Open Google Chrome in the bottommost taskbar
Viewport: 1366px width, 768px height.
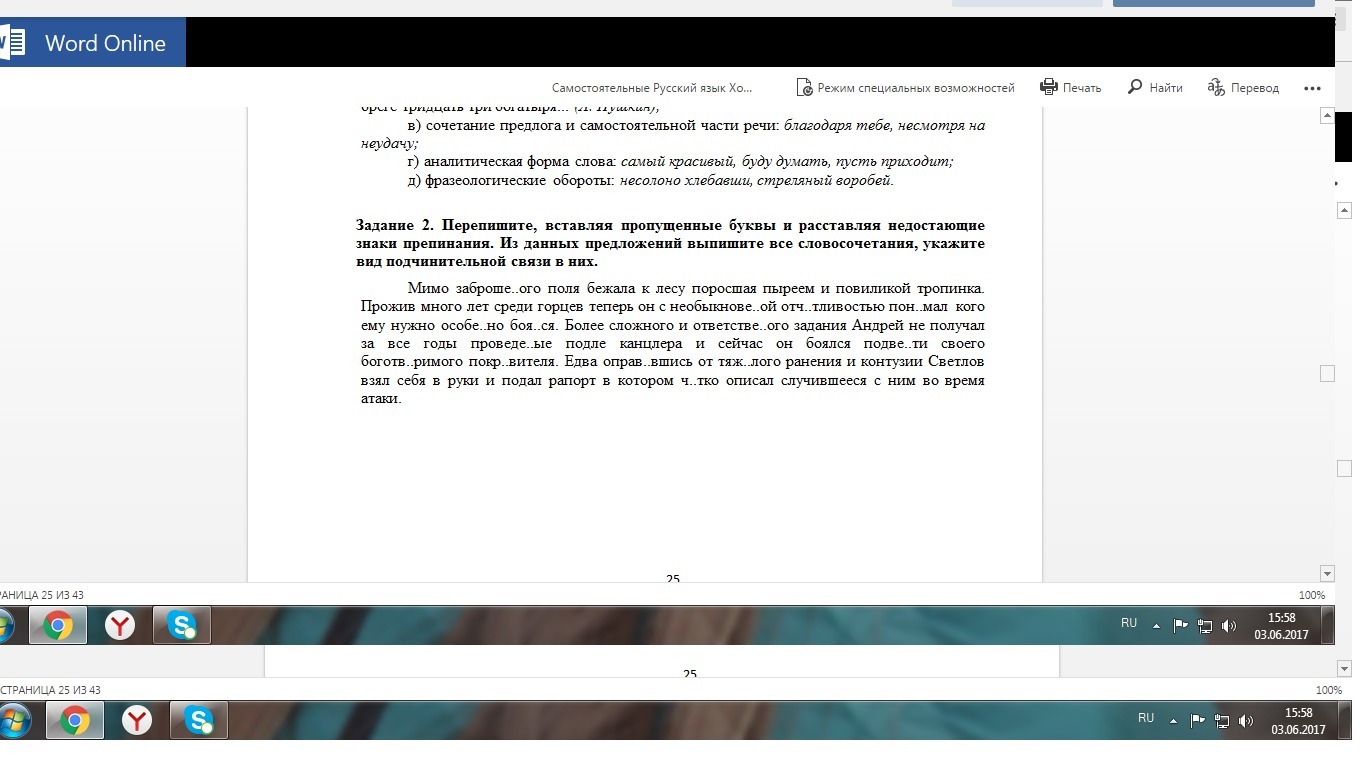point(74,720)
